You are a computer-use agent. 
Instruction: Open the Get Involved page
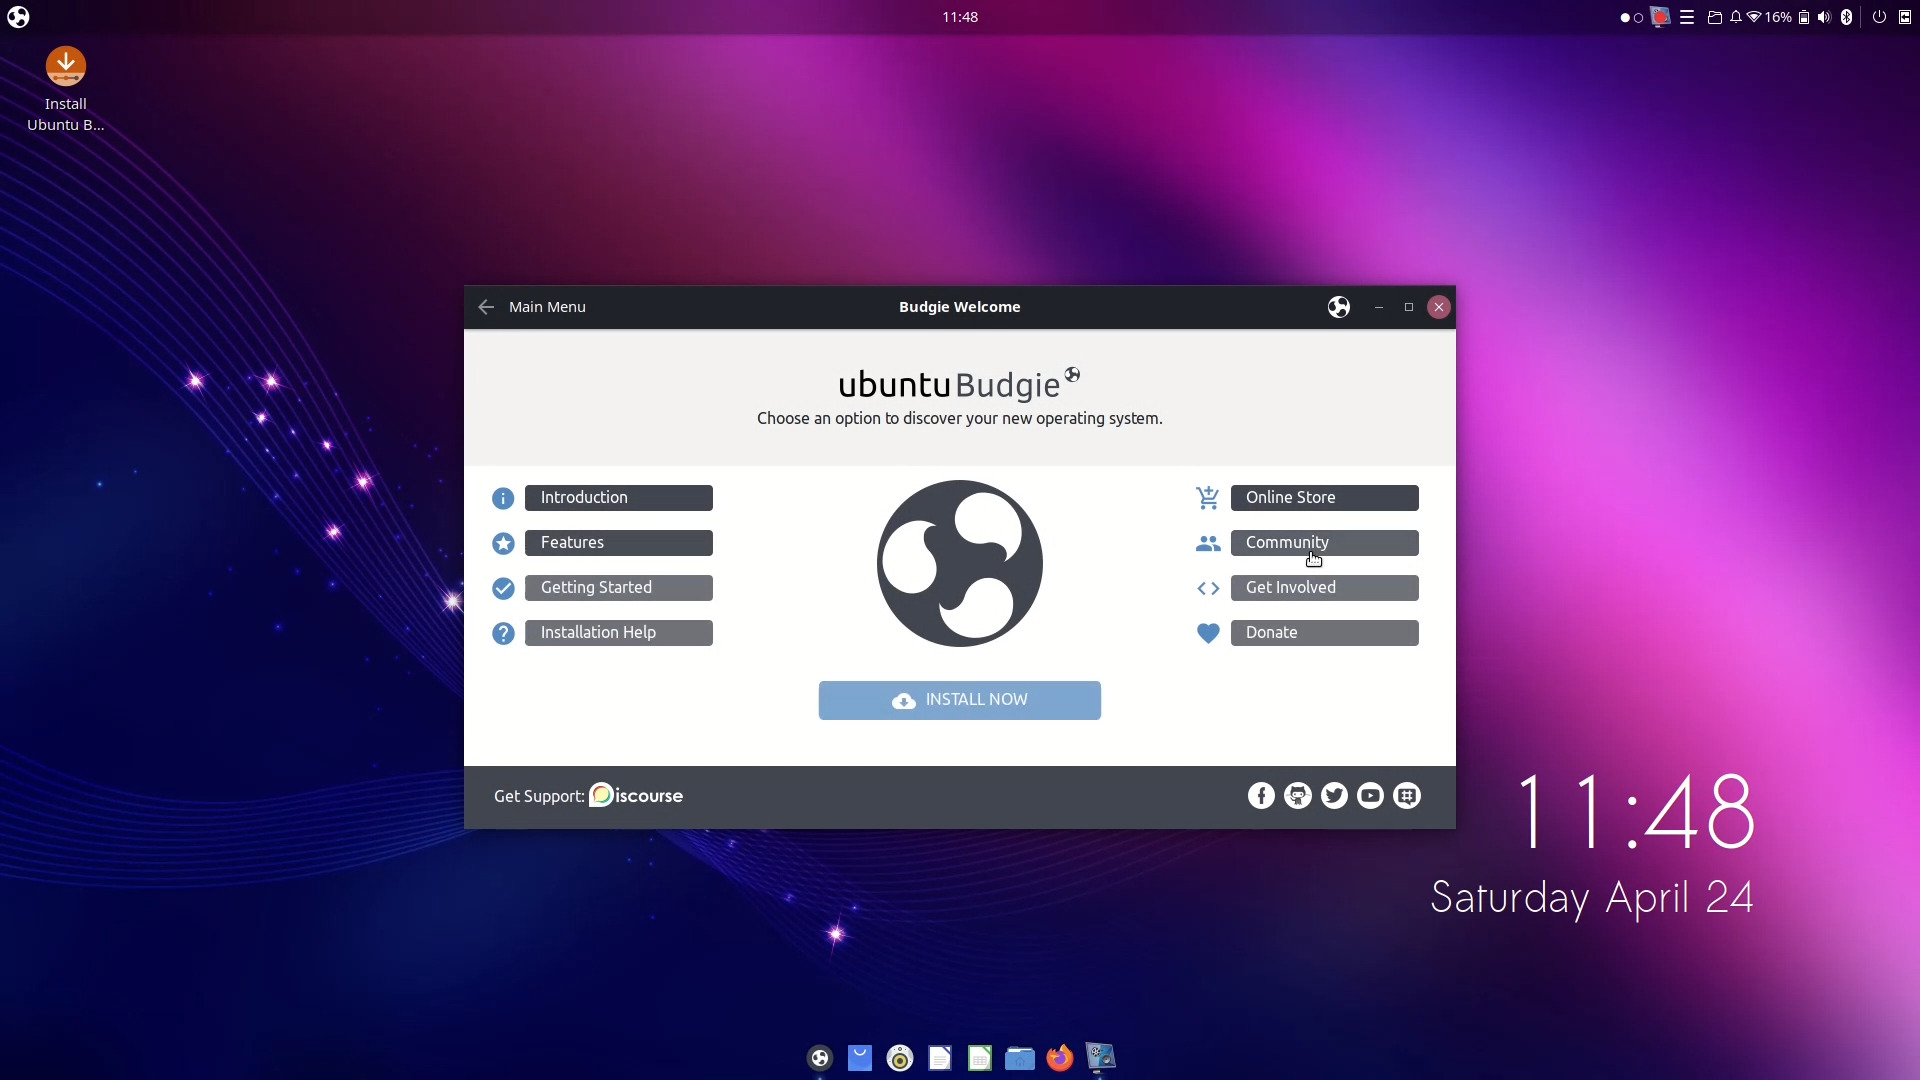coord(1324,588)
